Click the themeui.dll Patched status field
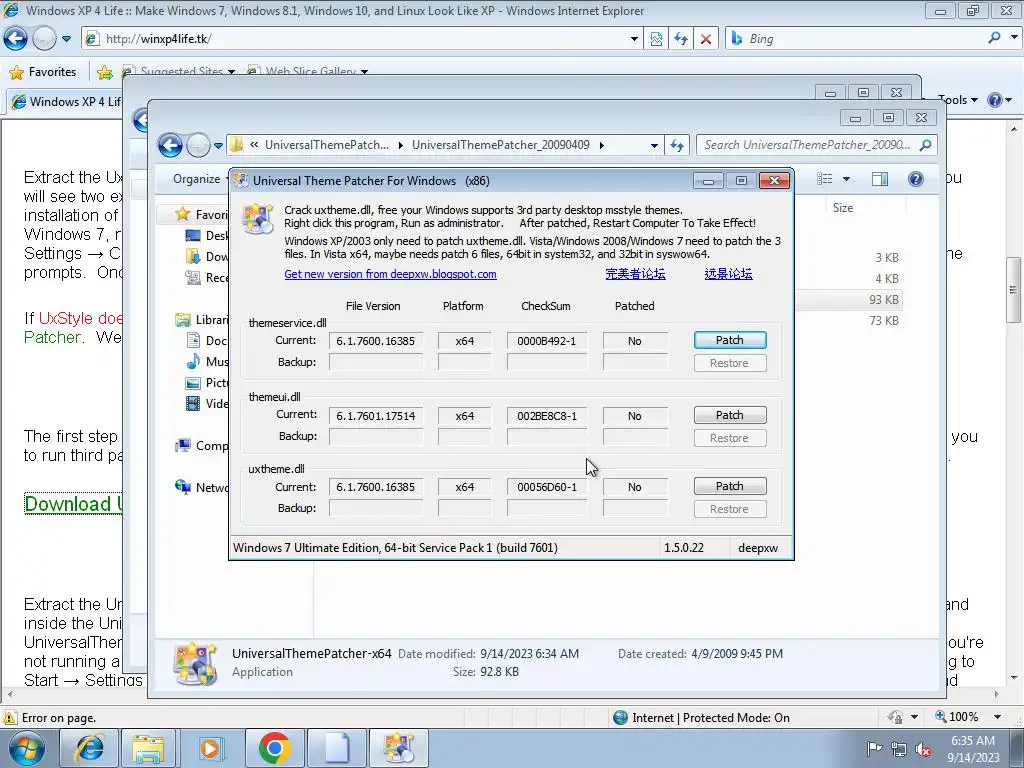Screen dimensions: 1024x768 click(635, 416)
